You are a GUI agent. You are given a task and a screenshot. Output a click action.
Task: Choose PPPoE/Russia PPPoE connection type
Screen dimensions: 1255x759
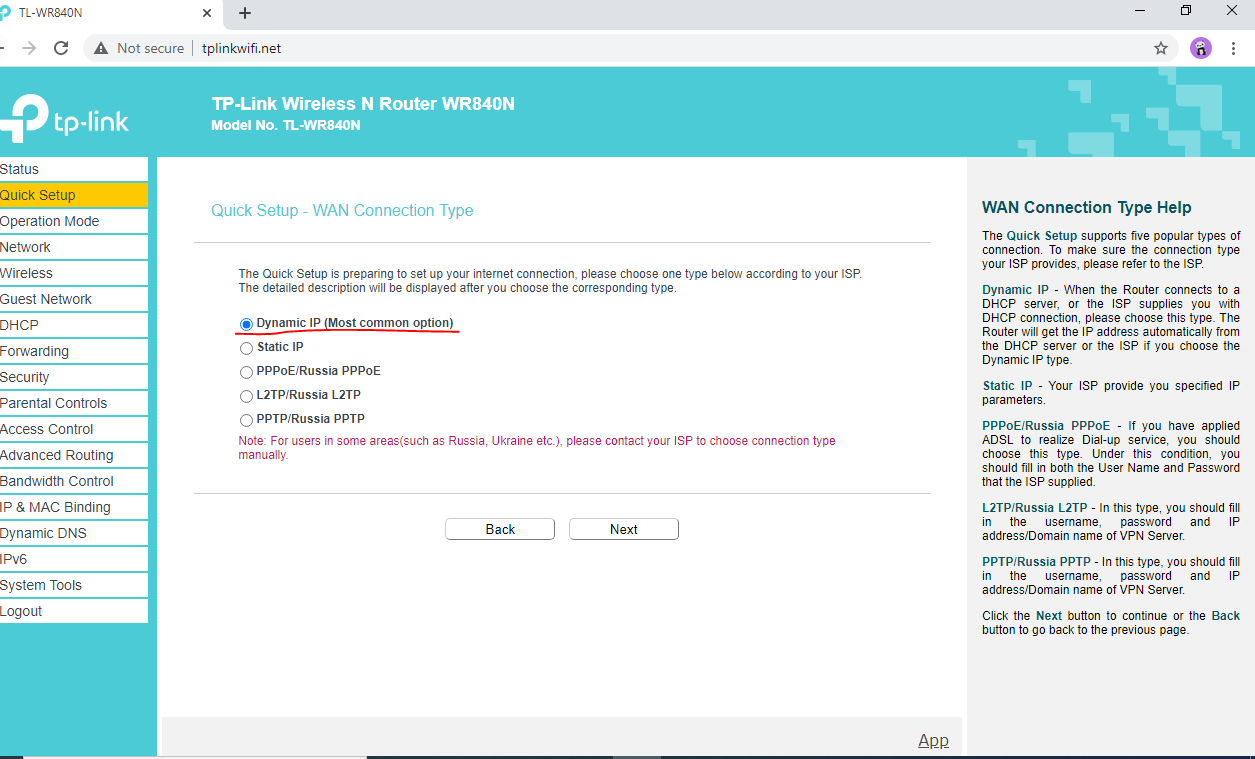tap(246, 372)
